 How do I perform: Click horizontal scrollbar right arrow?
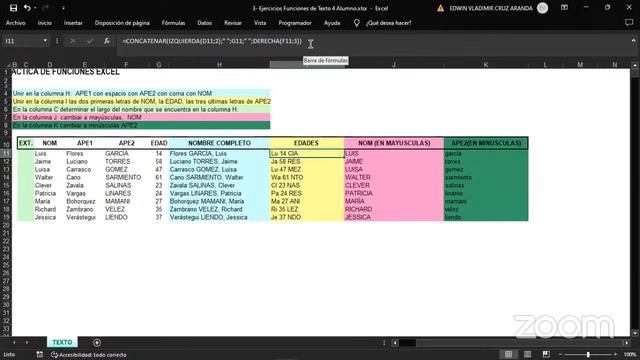pos(627,343)
